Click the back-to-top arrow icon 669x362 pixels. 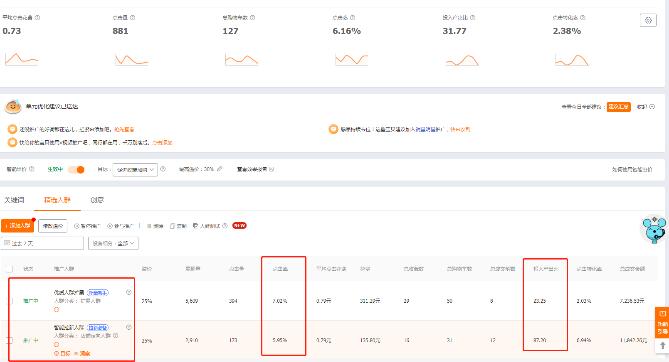click(662, 345)
